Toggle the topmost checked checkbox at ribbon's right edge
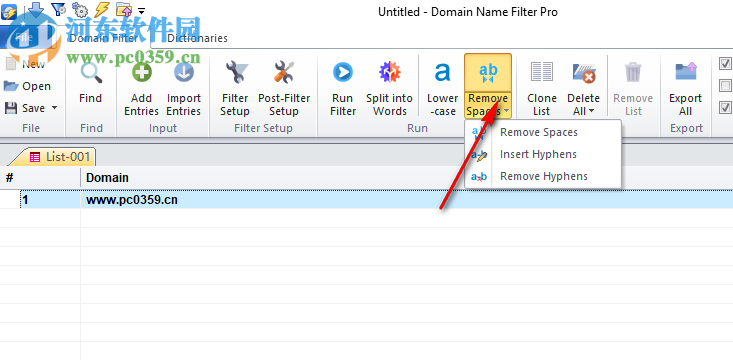Screen dimensions: 733x360 pos(726,64)
